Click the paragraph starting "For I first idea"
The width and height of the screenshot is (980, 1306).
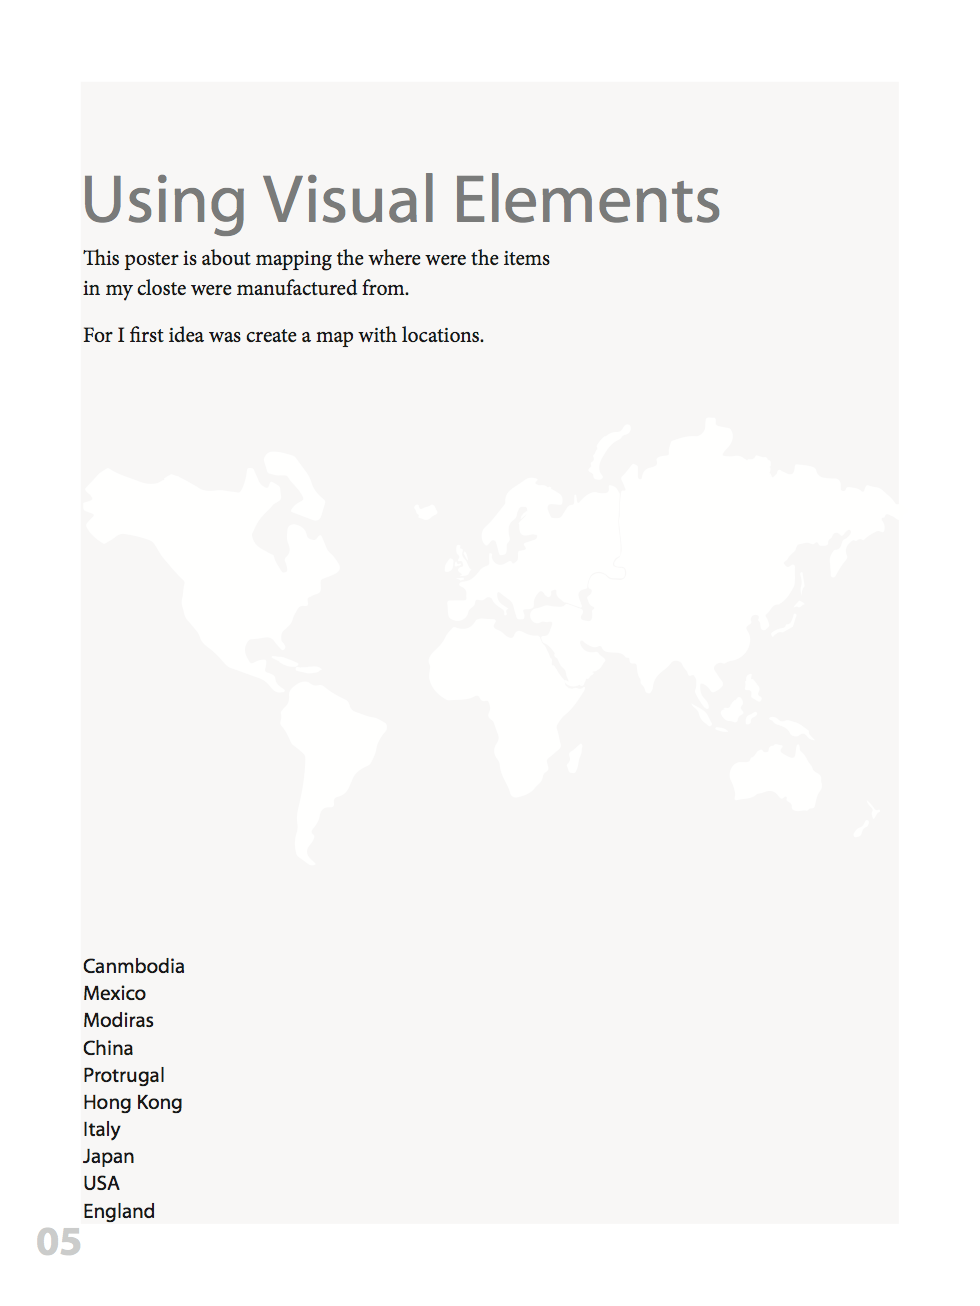(x=282, y=335)
